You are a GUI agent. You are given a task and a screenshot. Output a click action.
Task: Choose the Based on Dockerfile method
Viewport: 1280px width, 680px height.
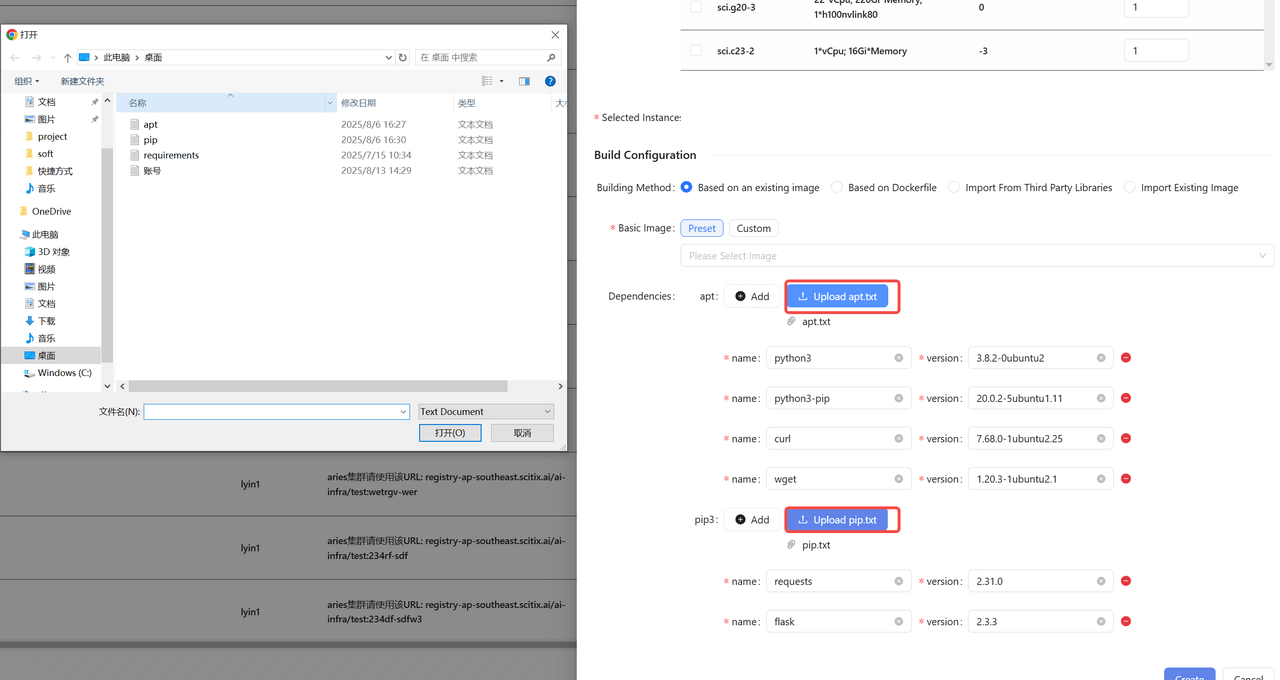(837, 187)
